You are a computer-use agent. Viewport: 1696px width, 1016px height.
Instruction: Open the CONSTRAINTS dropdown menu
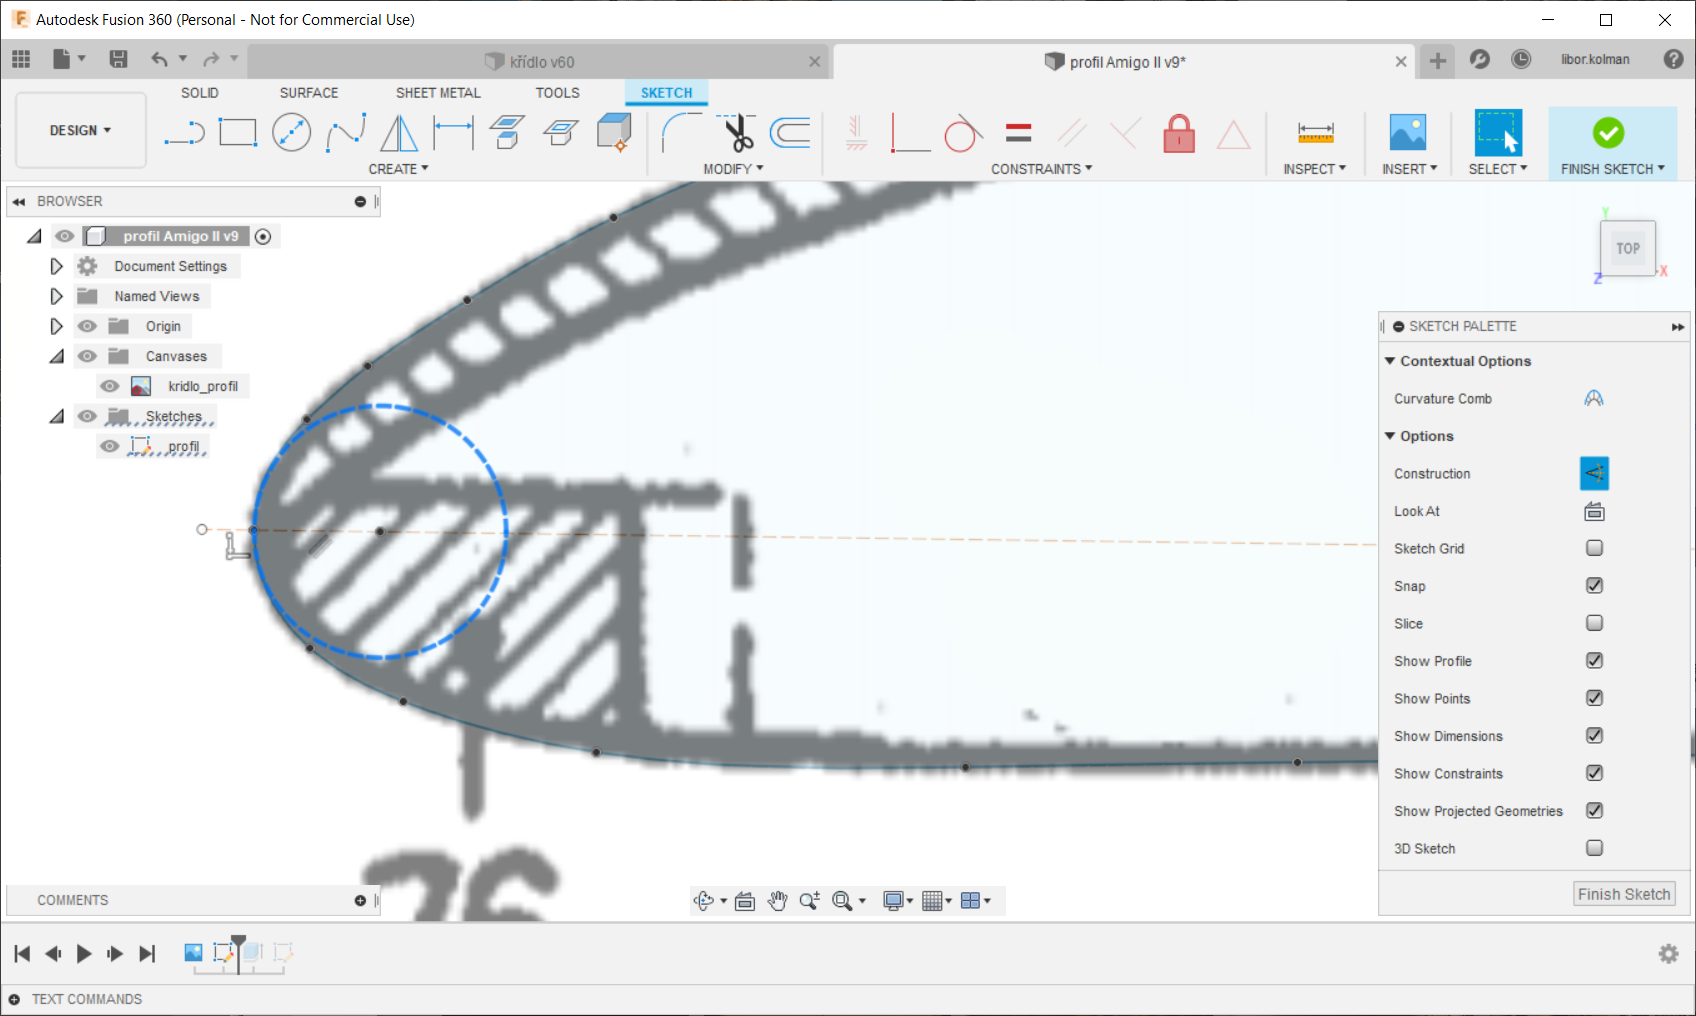click(x=1041, y=169)
